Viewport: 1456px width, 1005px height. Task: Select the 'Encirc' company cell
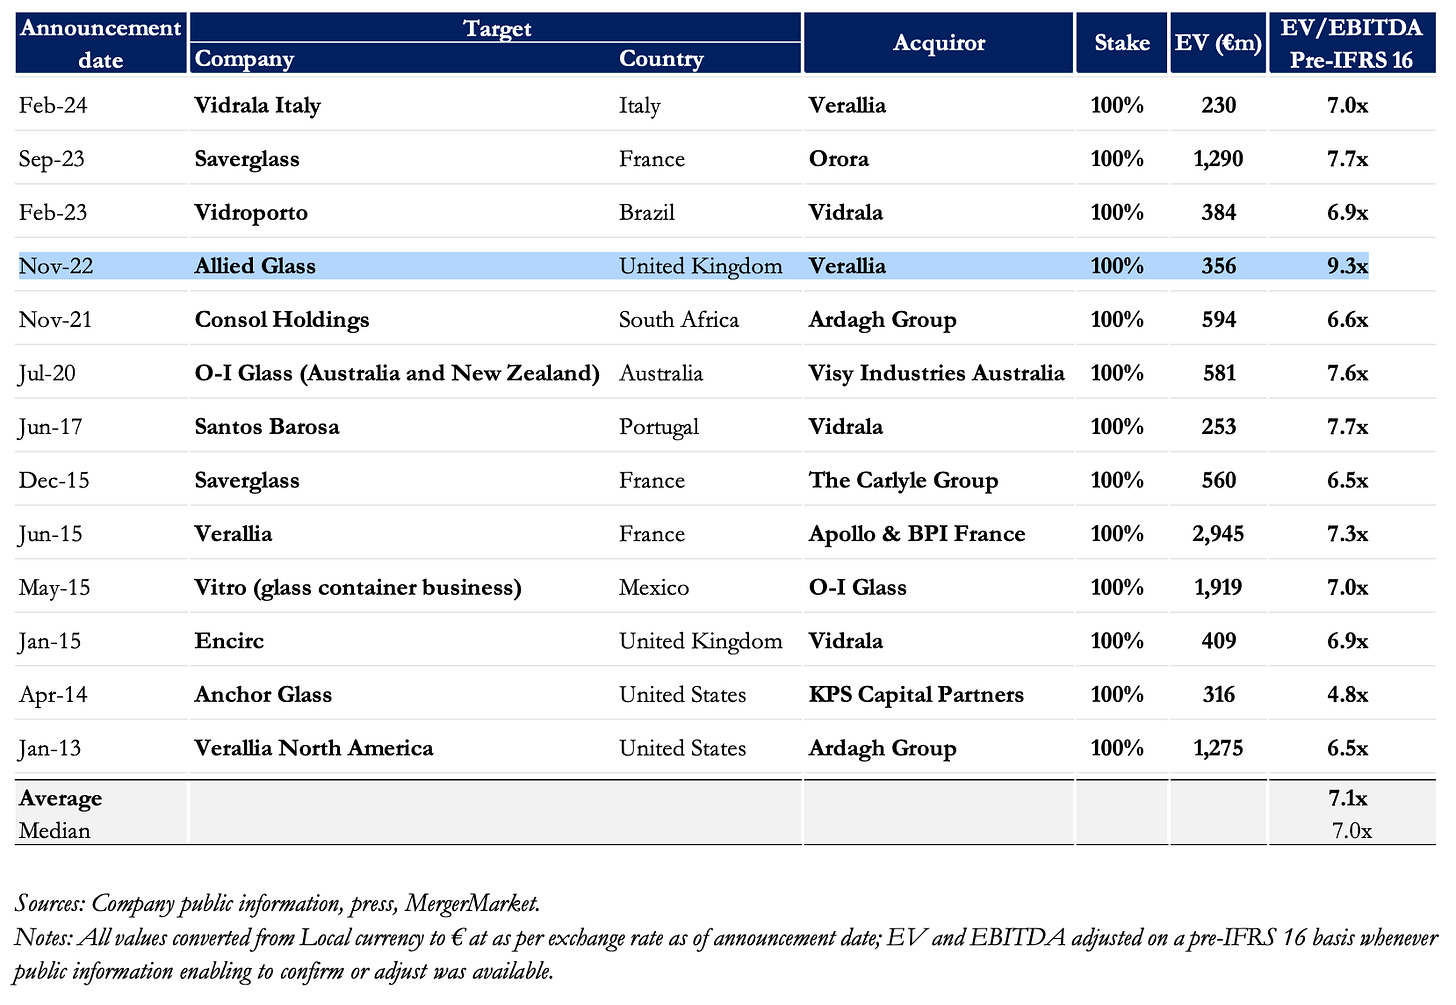tap(229, 641)
